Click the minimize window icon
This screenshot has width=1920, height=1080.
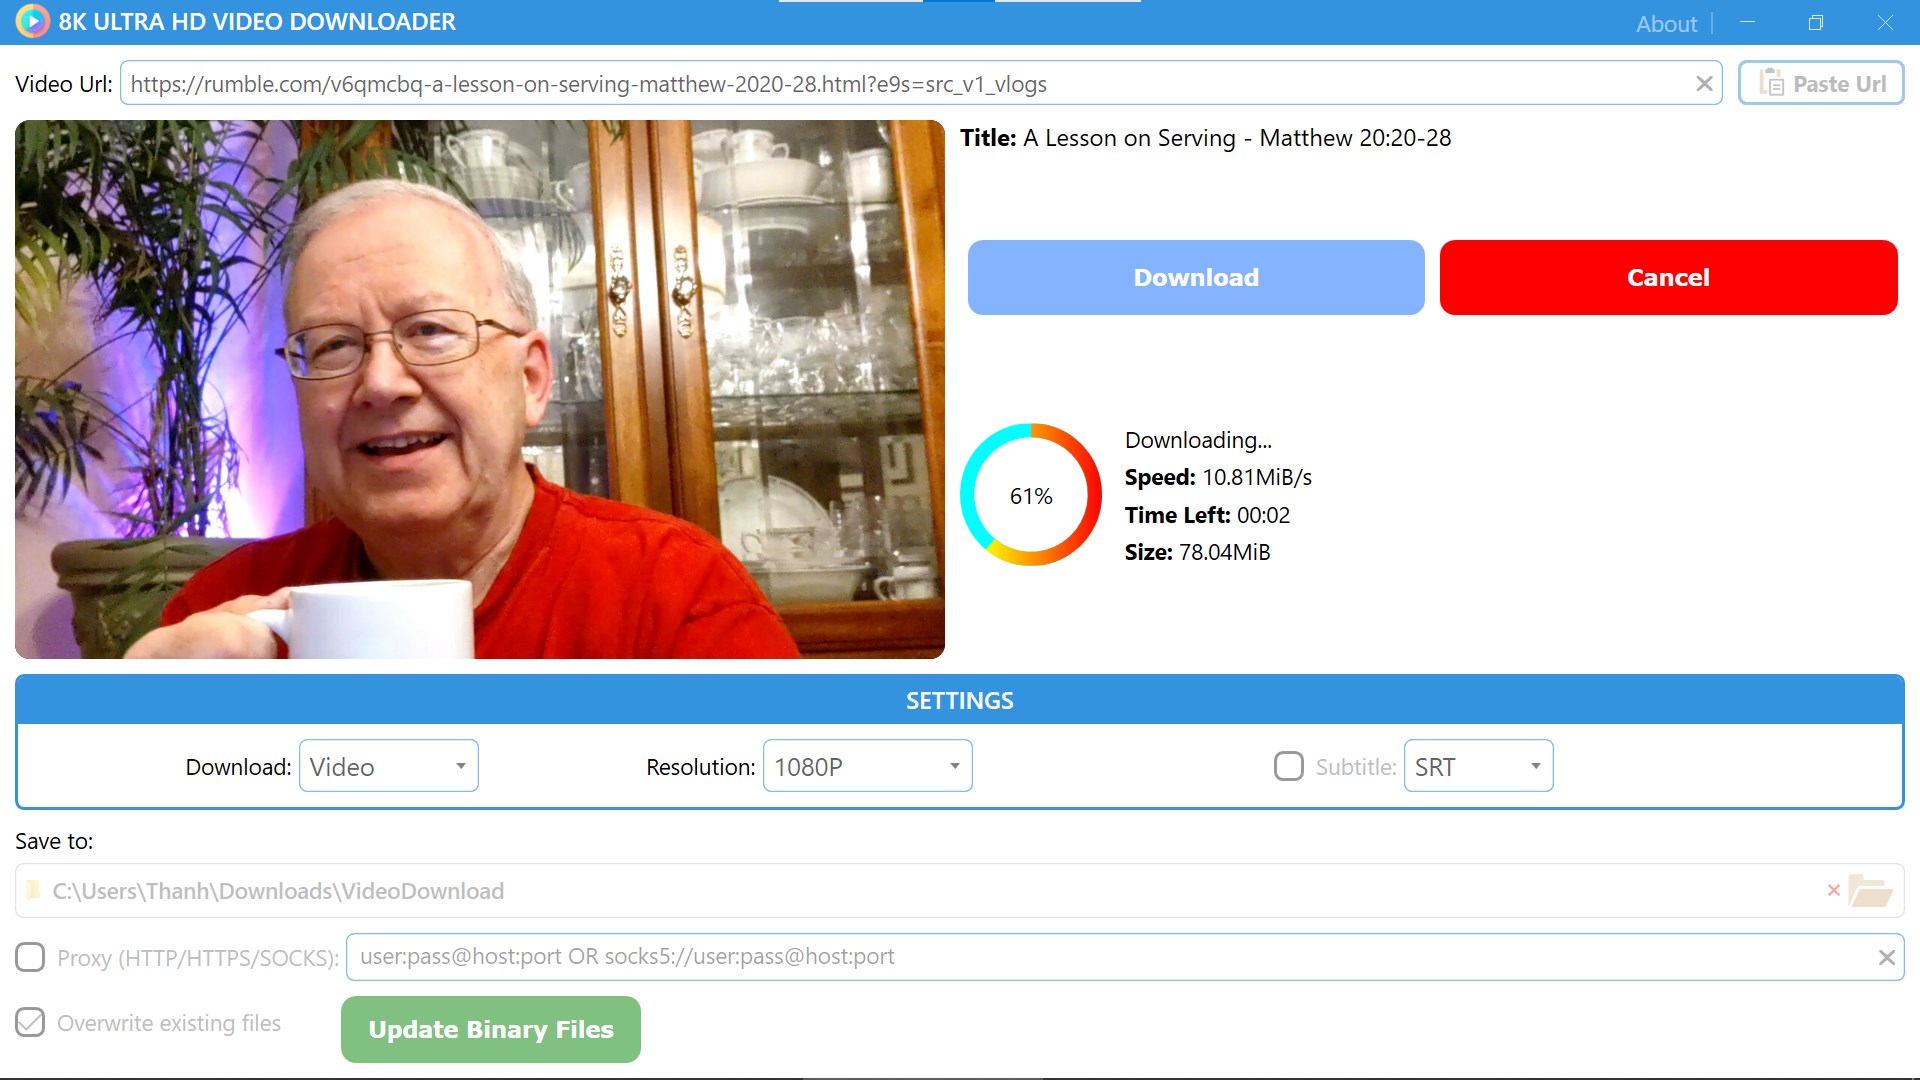pyautogui.click(x=1747, y=23)
